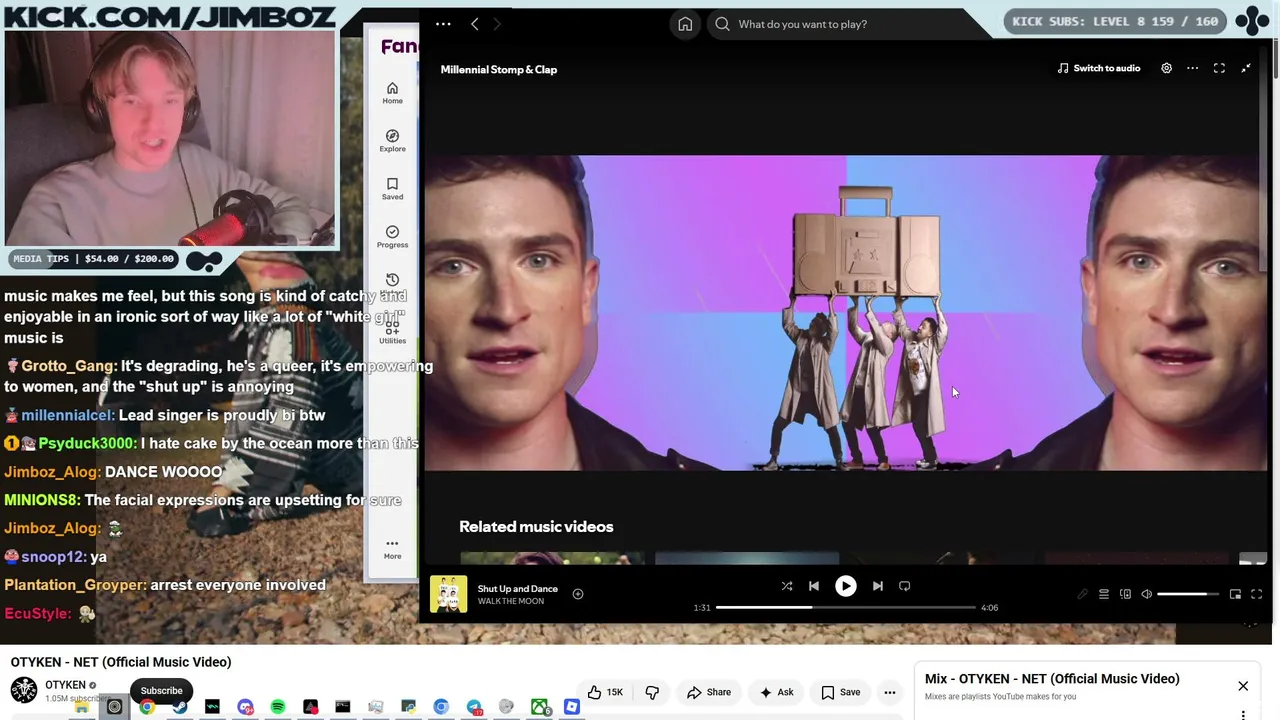Open the OTYKEN channel avatar
1280x720 pixels.
(24, 690)
